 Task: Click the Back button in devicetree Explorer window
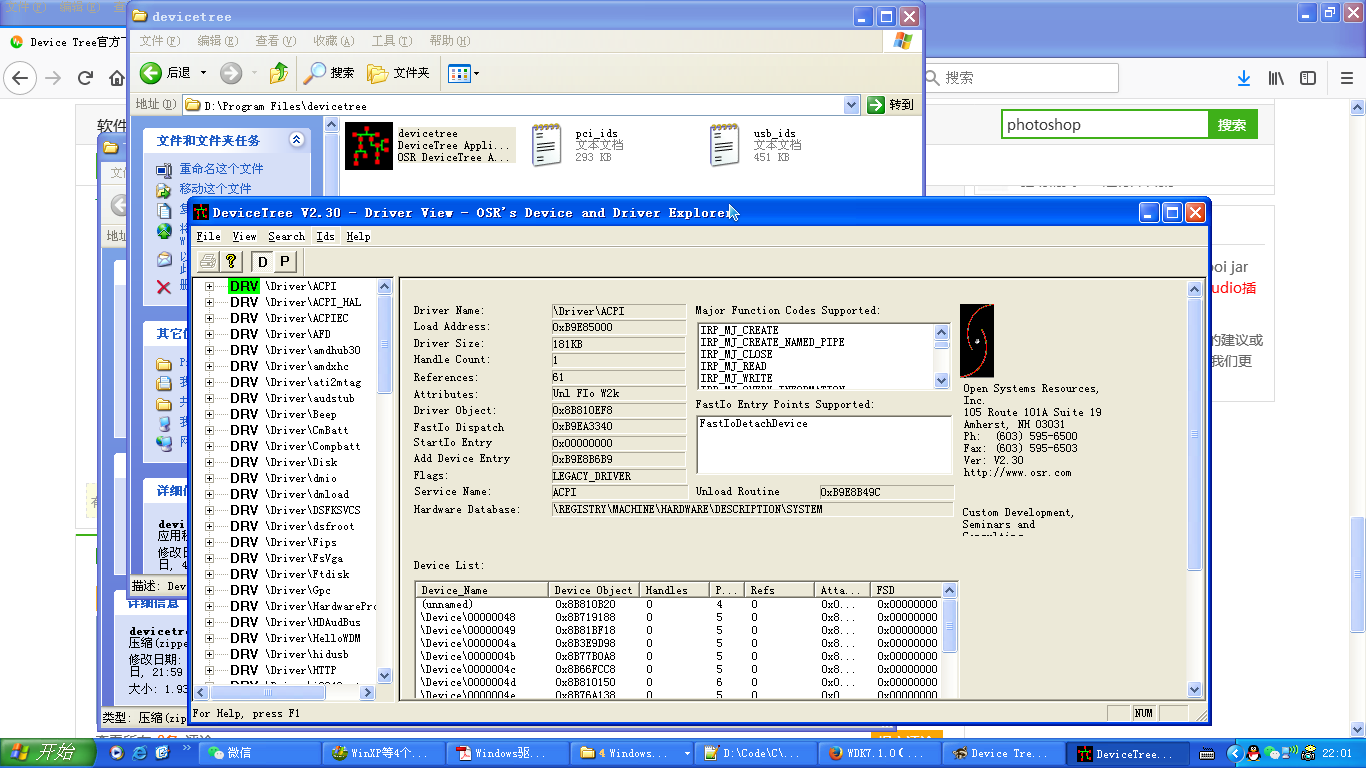pos(166,72)
